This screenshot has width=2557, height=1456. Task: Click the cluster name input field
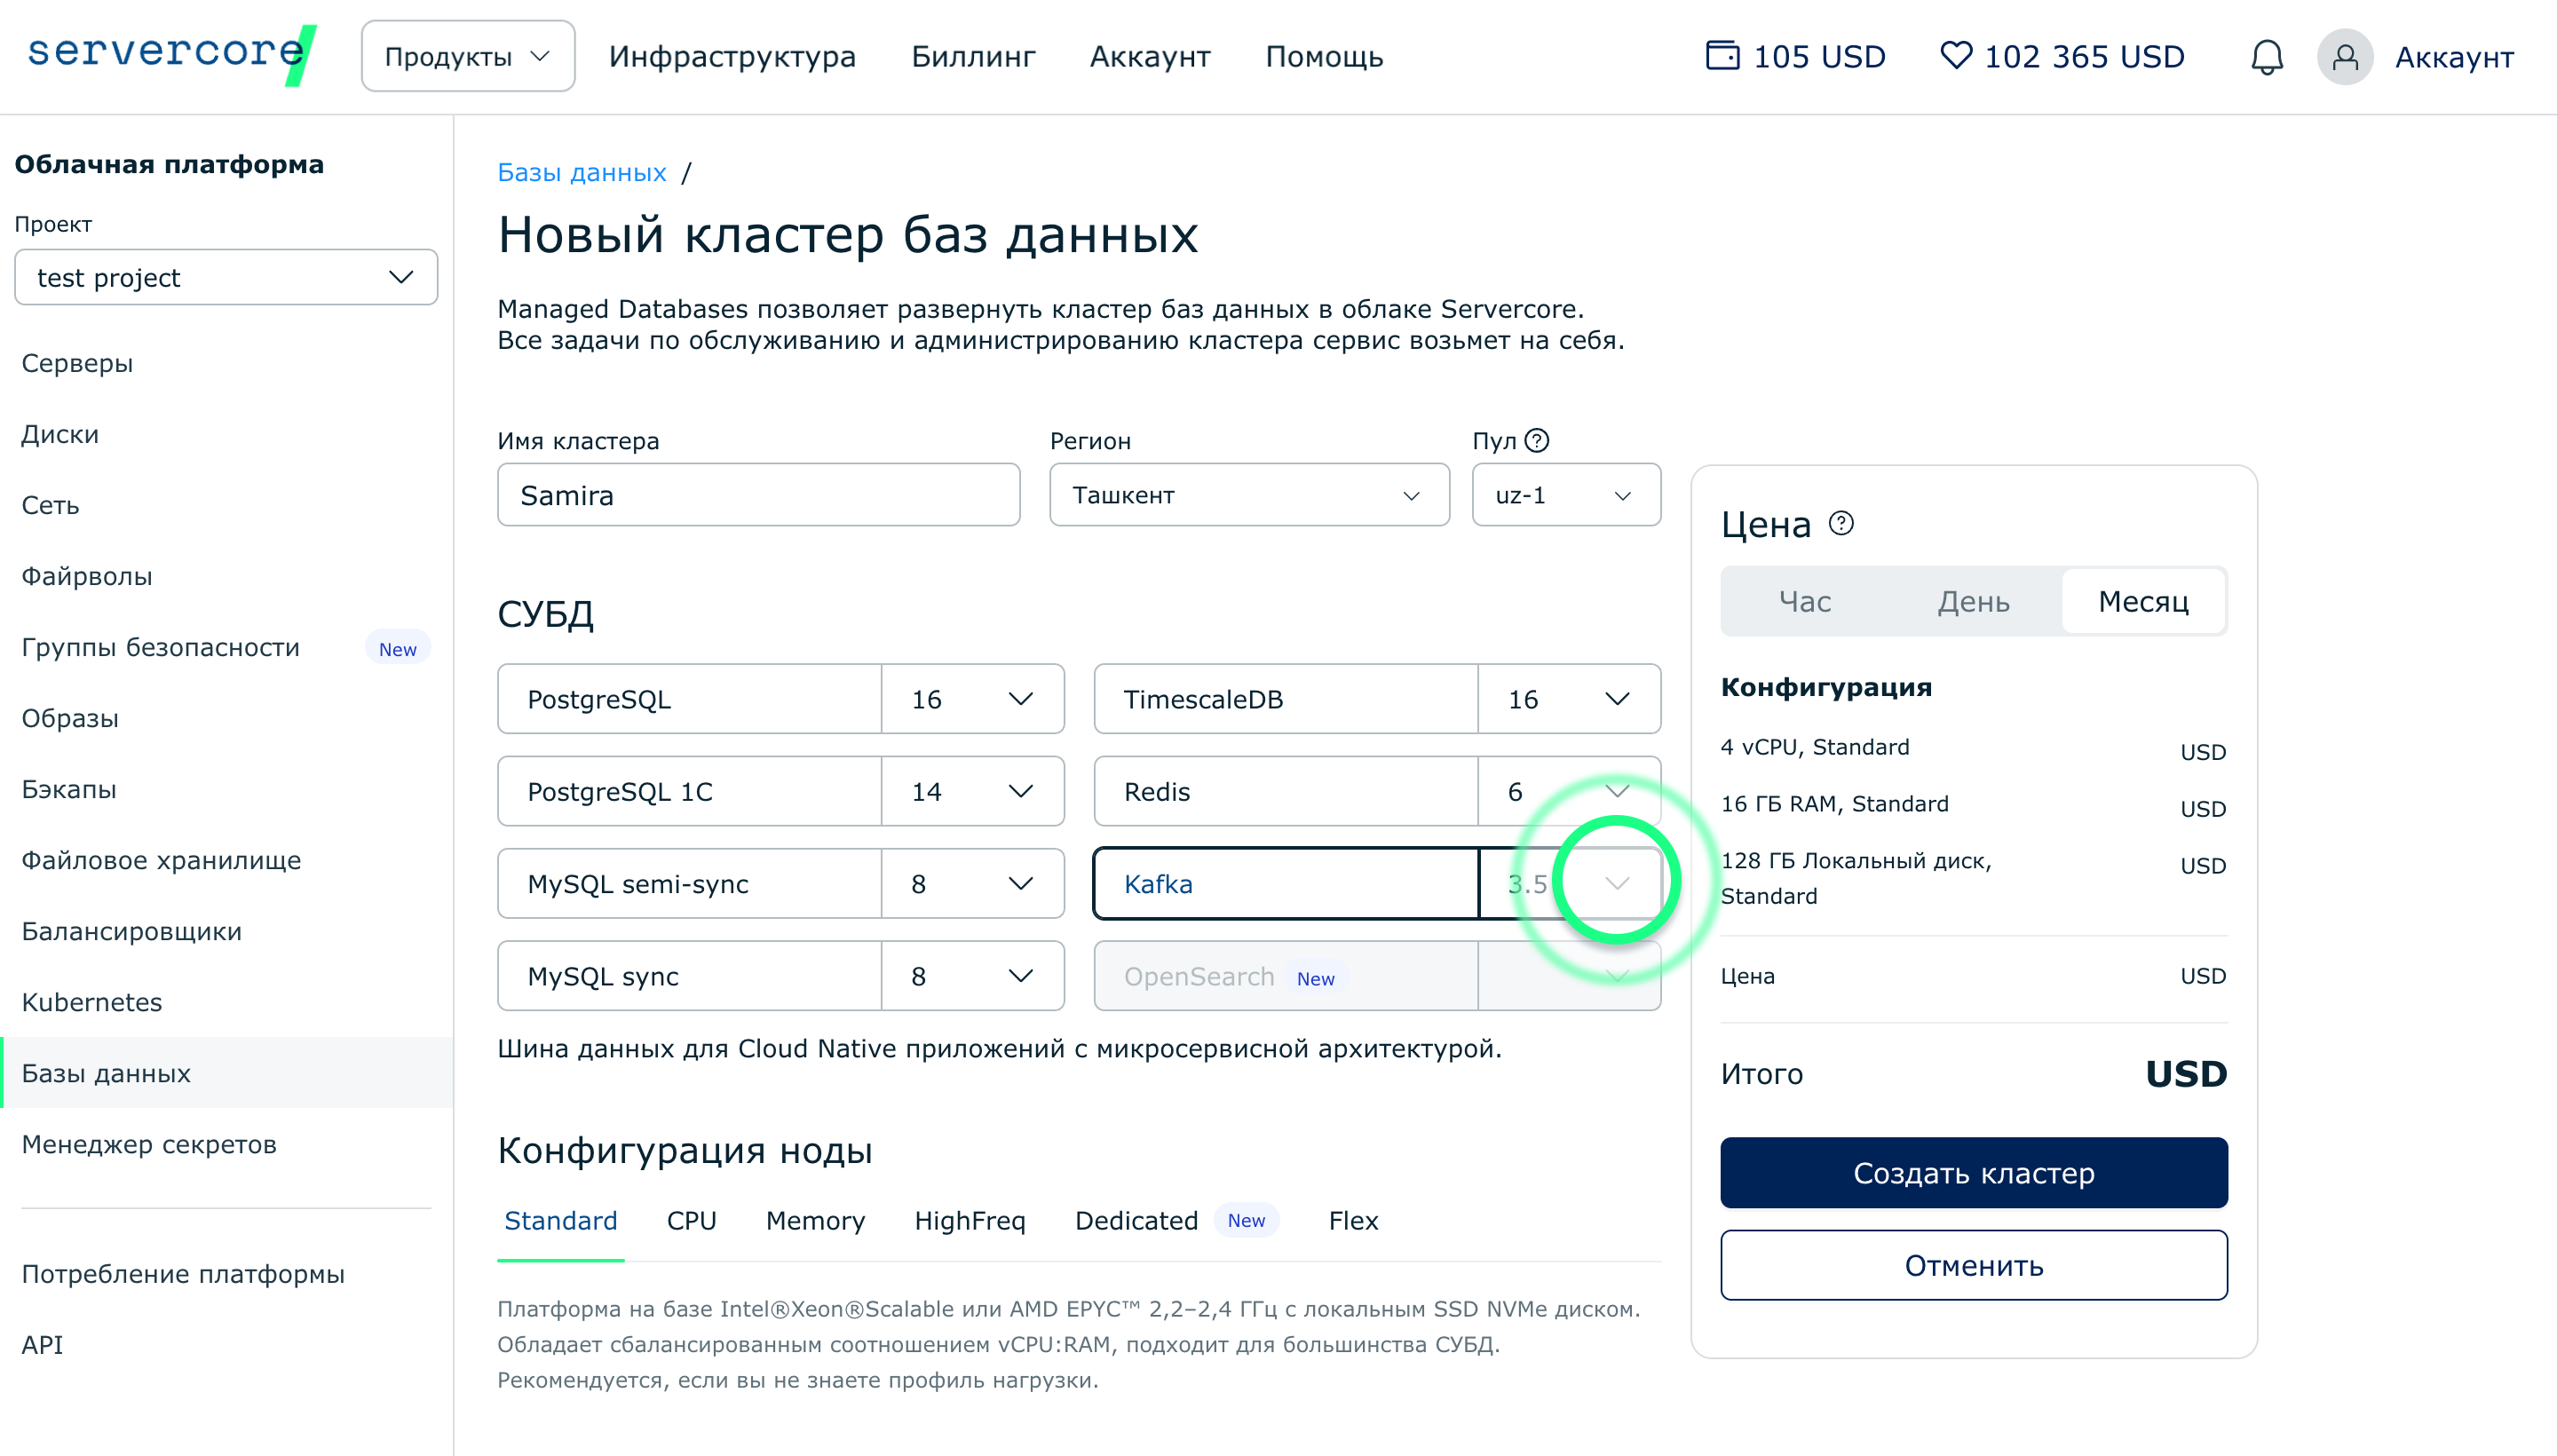click(758, 495)
